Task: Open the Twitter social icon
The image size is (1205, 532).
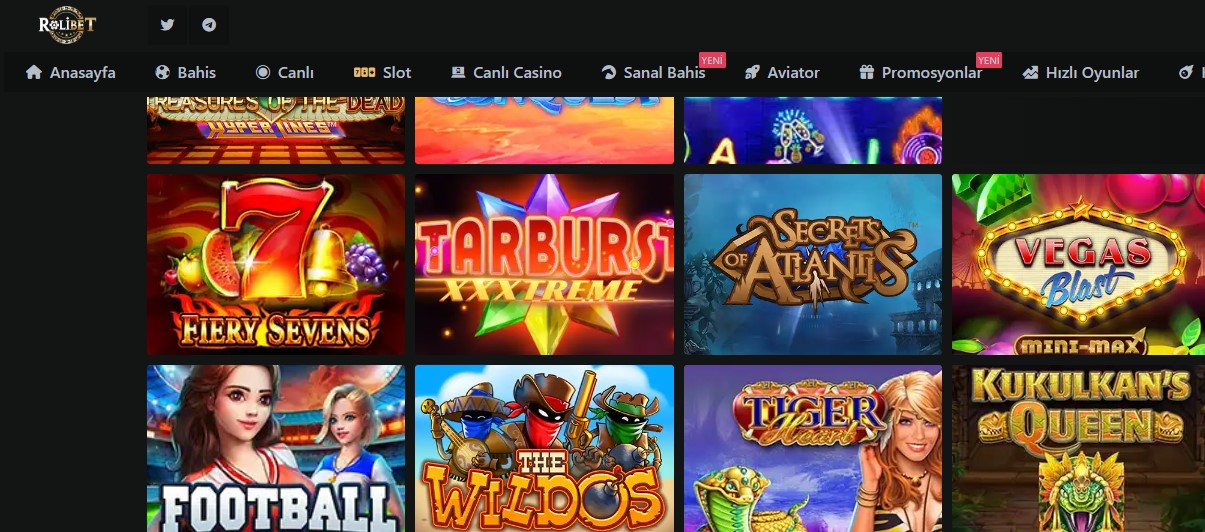Action: 167,25
